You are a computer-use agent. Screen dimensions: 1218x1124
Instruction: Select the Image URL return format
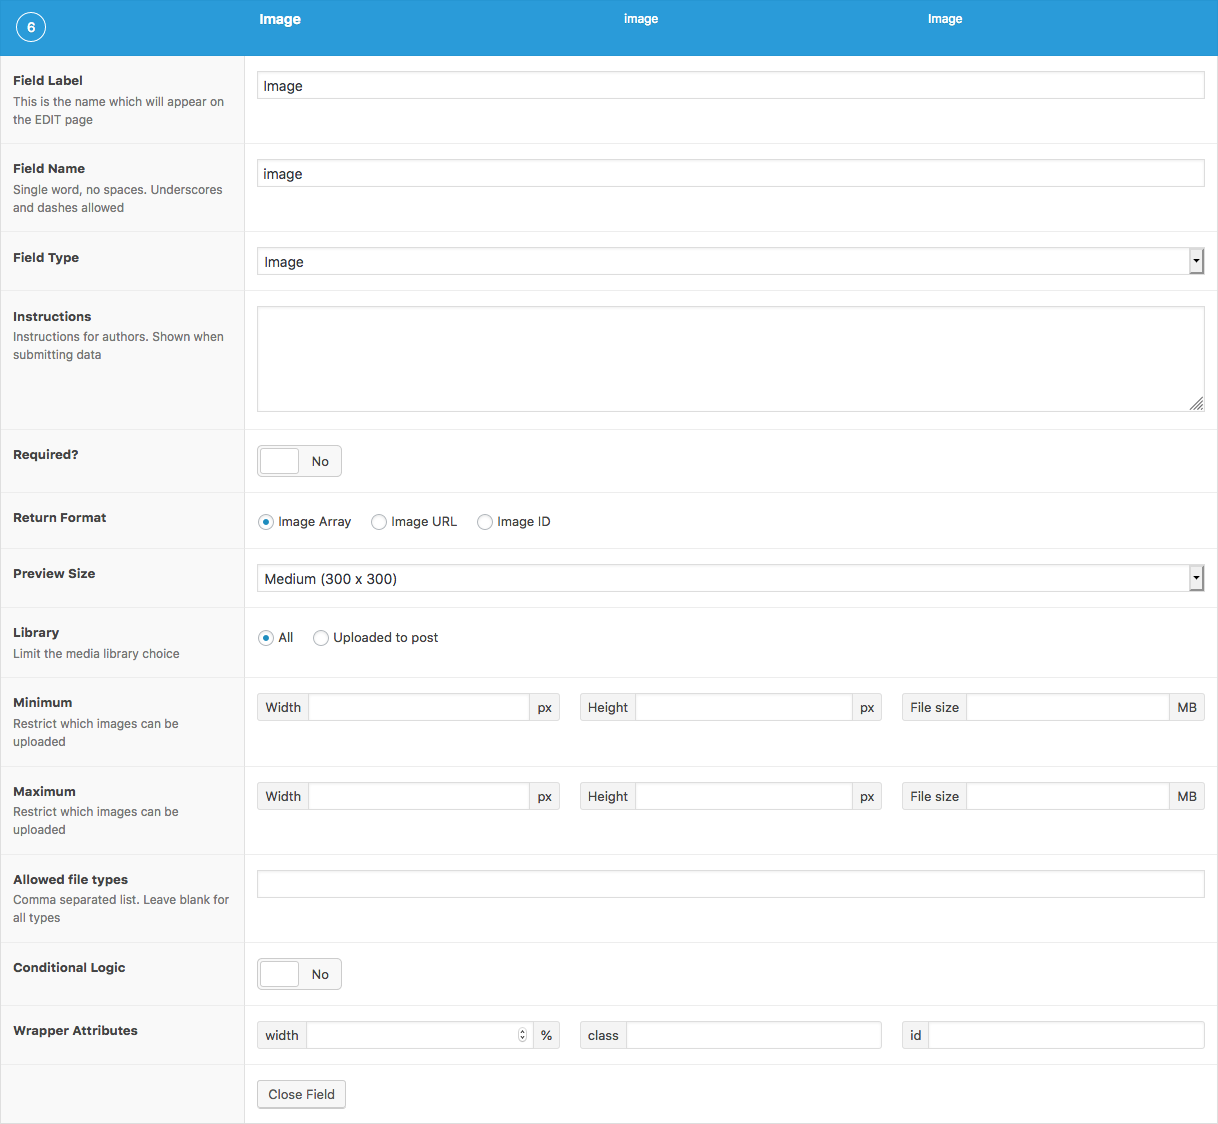click(x=379, y=521)
